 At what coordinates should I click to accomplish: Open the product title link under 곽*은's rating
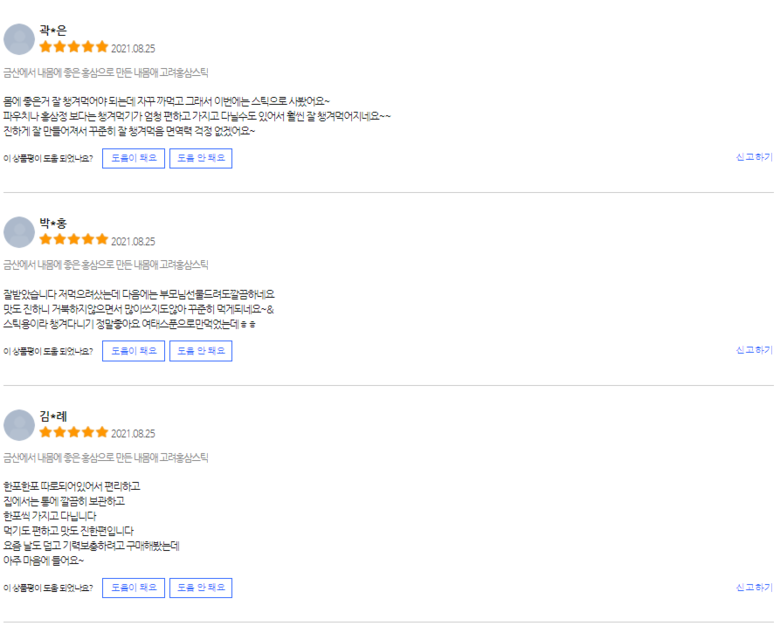pyautogui.click(x=106, y=72)
